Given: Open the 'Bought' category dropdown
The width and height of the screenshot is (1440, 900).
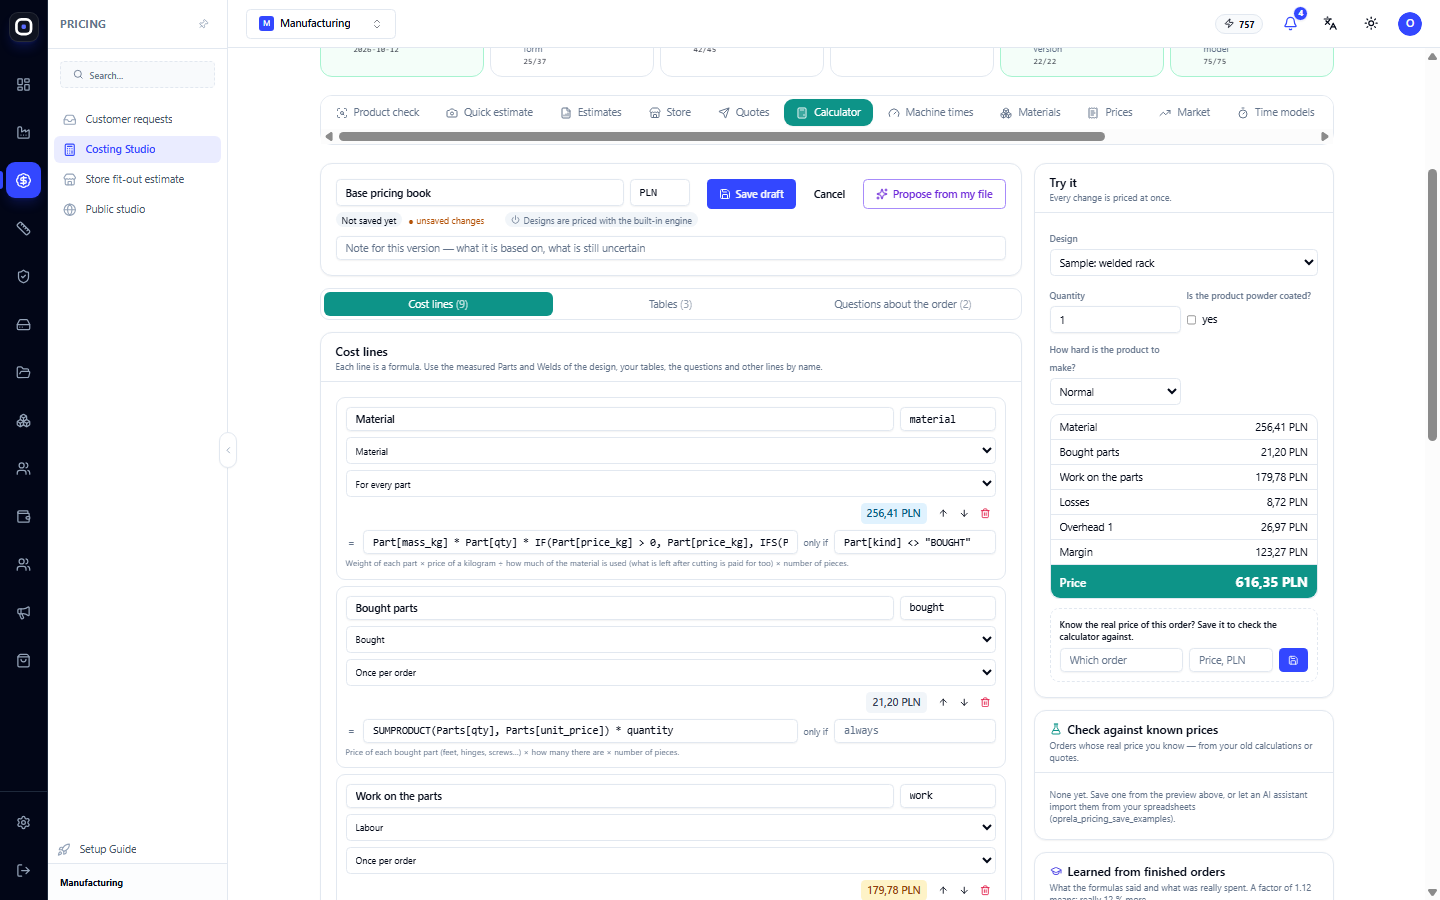Looking at the screenshot, I should (670, 639).
